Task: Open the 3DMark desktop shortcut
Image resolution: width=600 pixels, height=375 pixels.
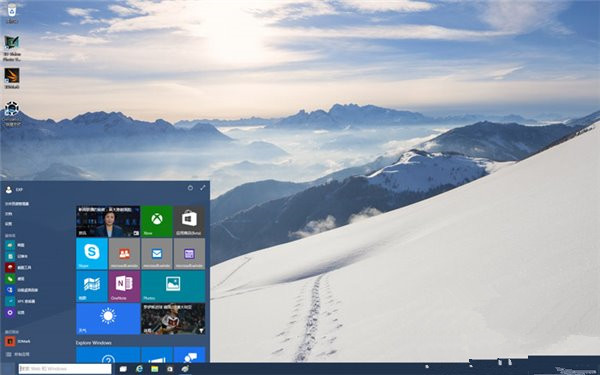Action: click(12, 77)
